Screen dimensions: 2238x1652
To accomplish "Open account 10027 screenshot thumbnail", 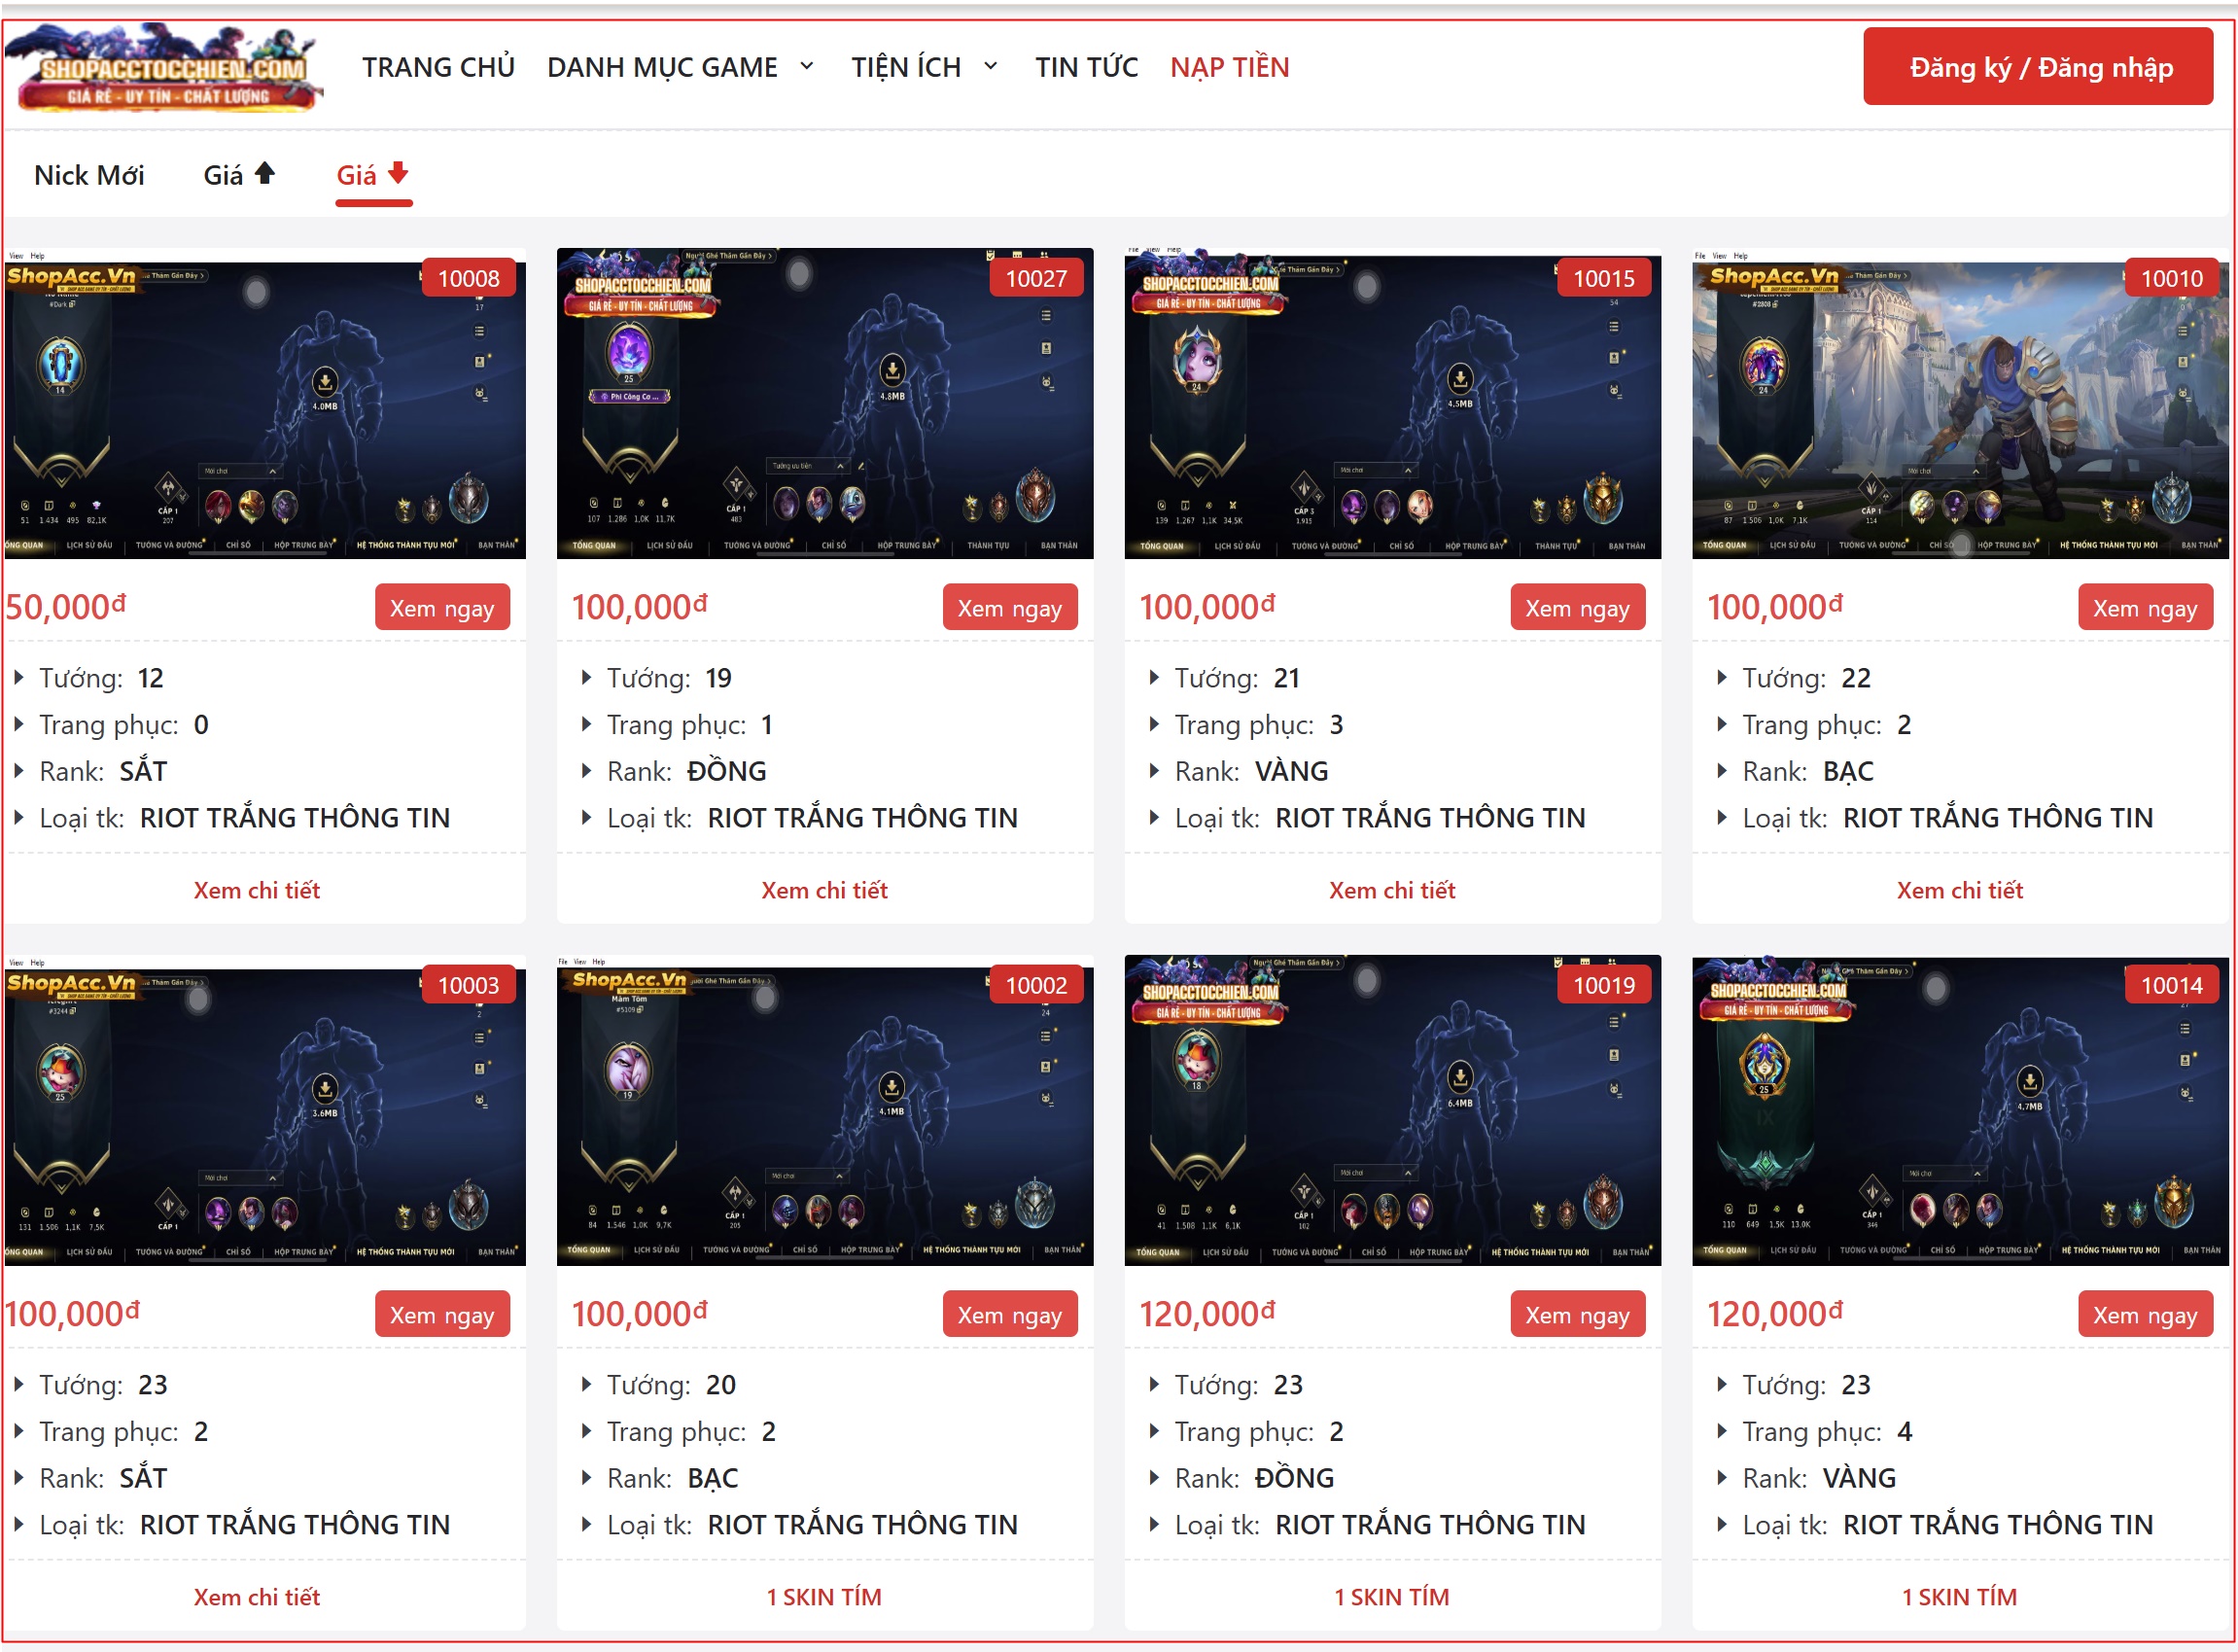I will [825, 404].
